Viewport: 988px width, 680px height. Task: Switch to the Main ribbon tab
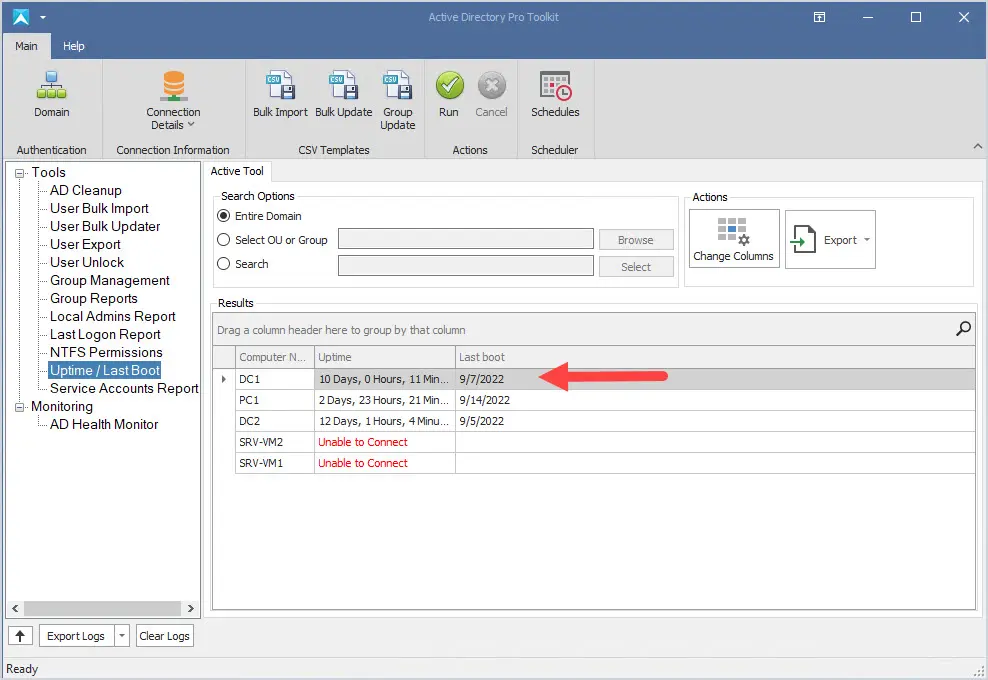point(26,46)
